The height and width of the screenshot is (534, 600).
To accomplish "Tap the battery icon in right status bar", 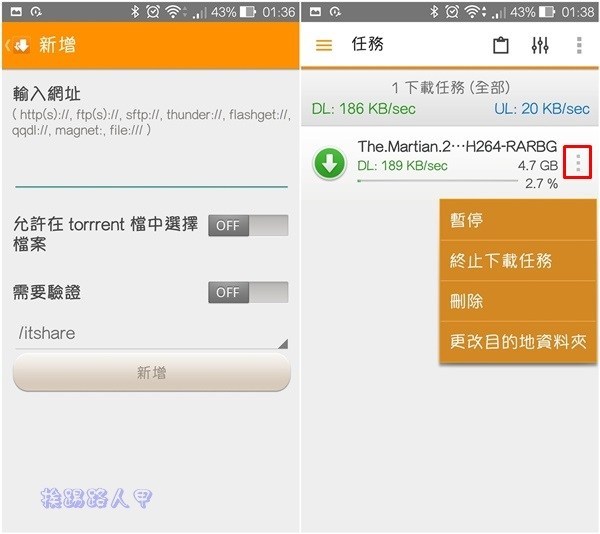I will pyautogui.click(x=547, y=12).
